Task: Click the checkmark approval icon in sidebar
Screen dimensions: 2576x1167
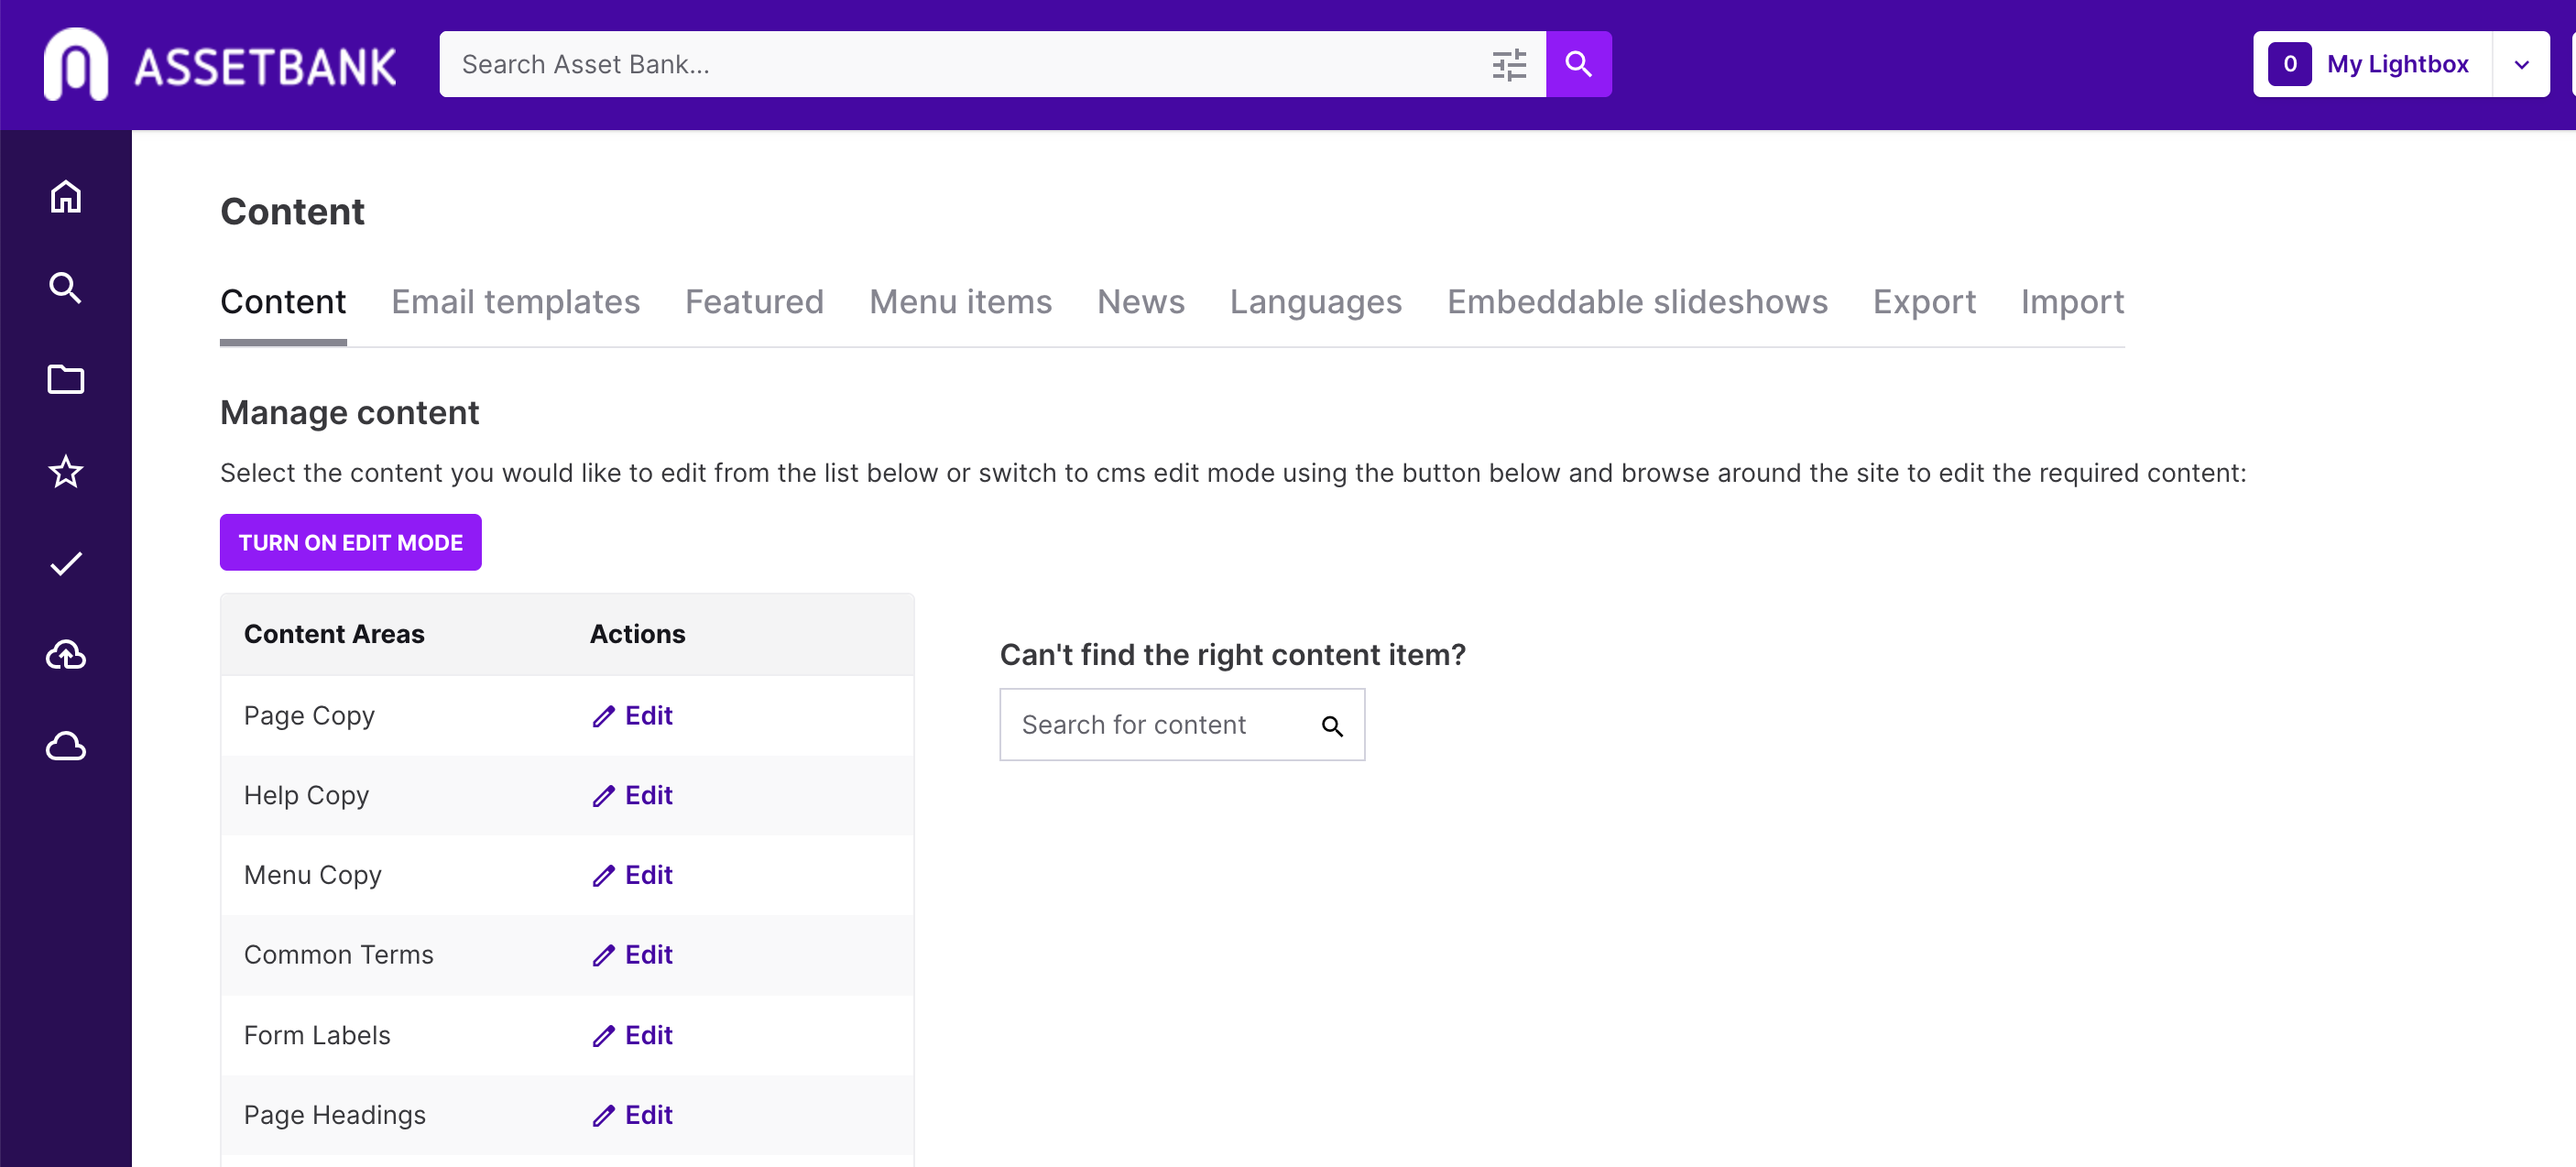Action: (66, 564)
